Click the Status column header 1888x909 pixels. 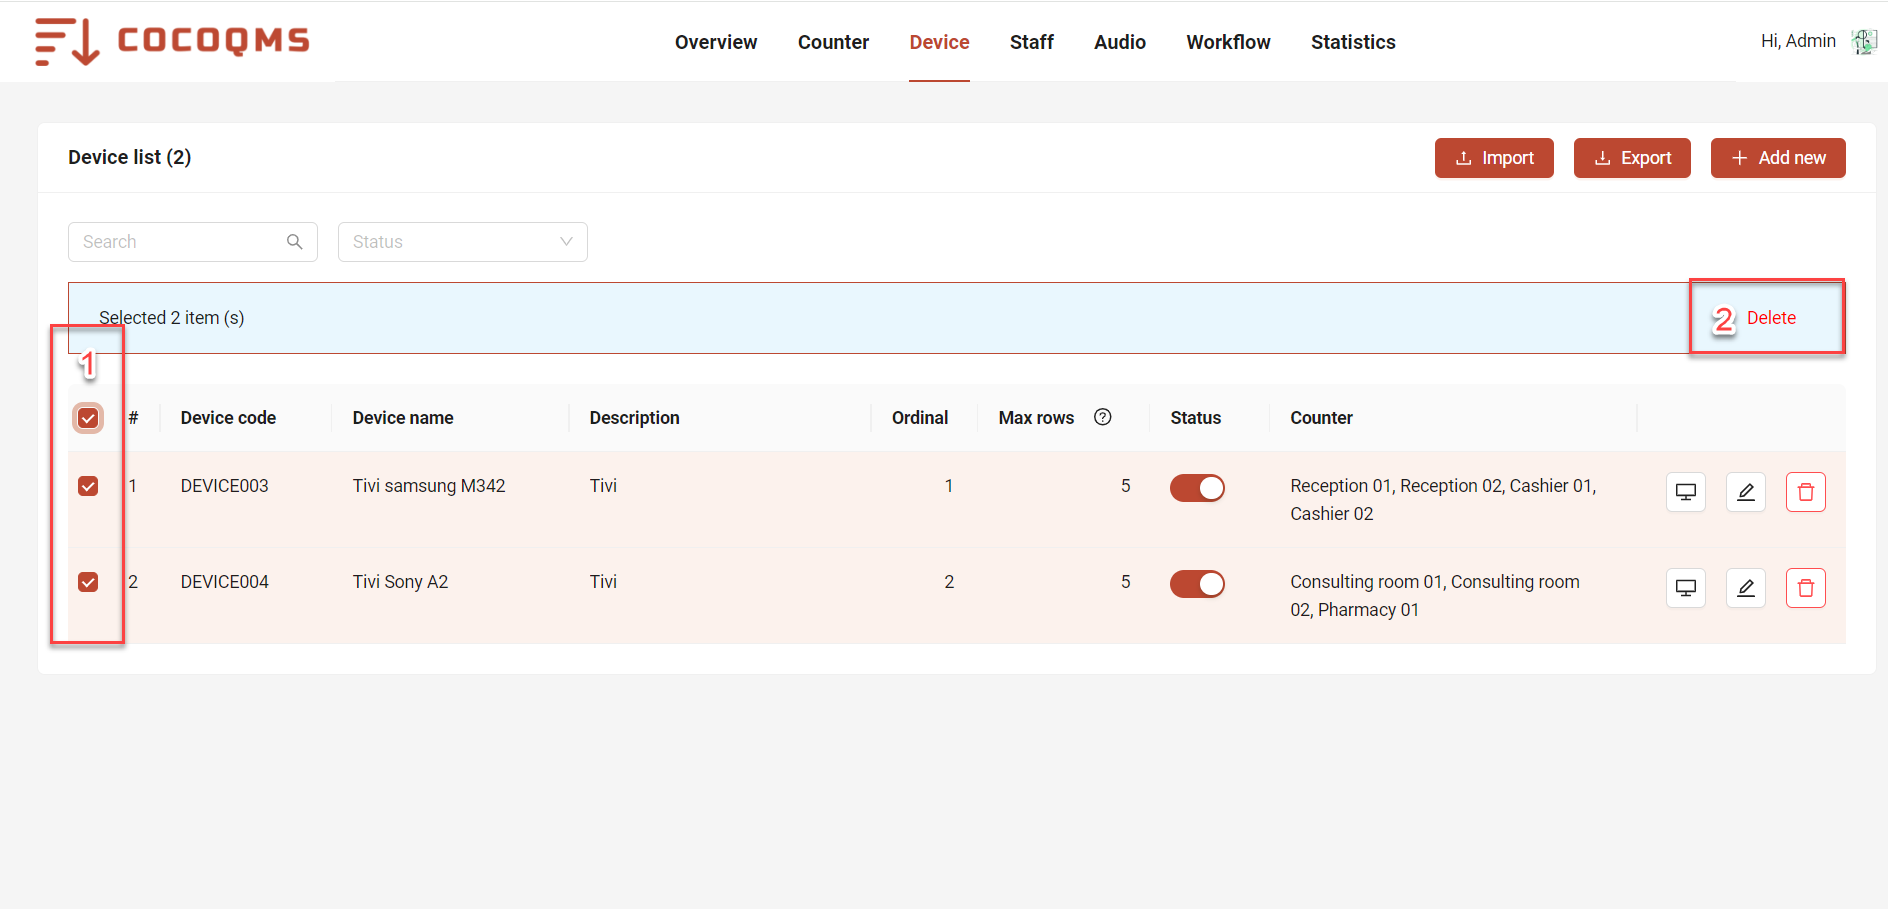tap(1196, 418)
